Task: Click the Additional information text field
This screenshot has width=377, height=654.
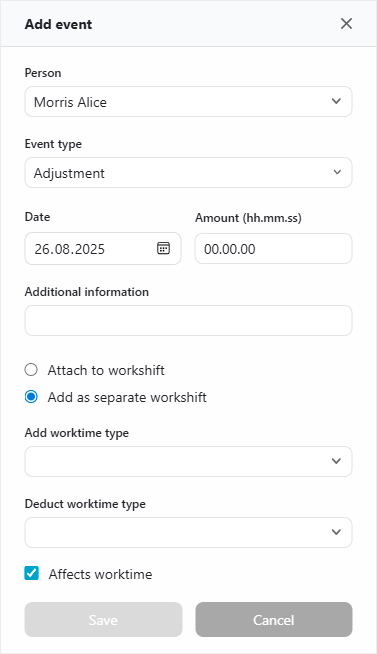Action: (x=188, y=320)
